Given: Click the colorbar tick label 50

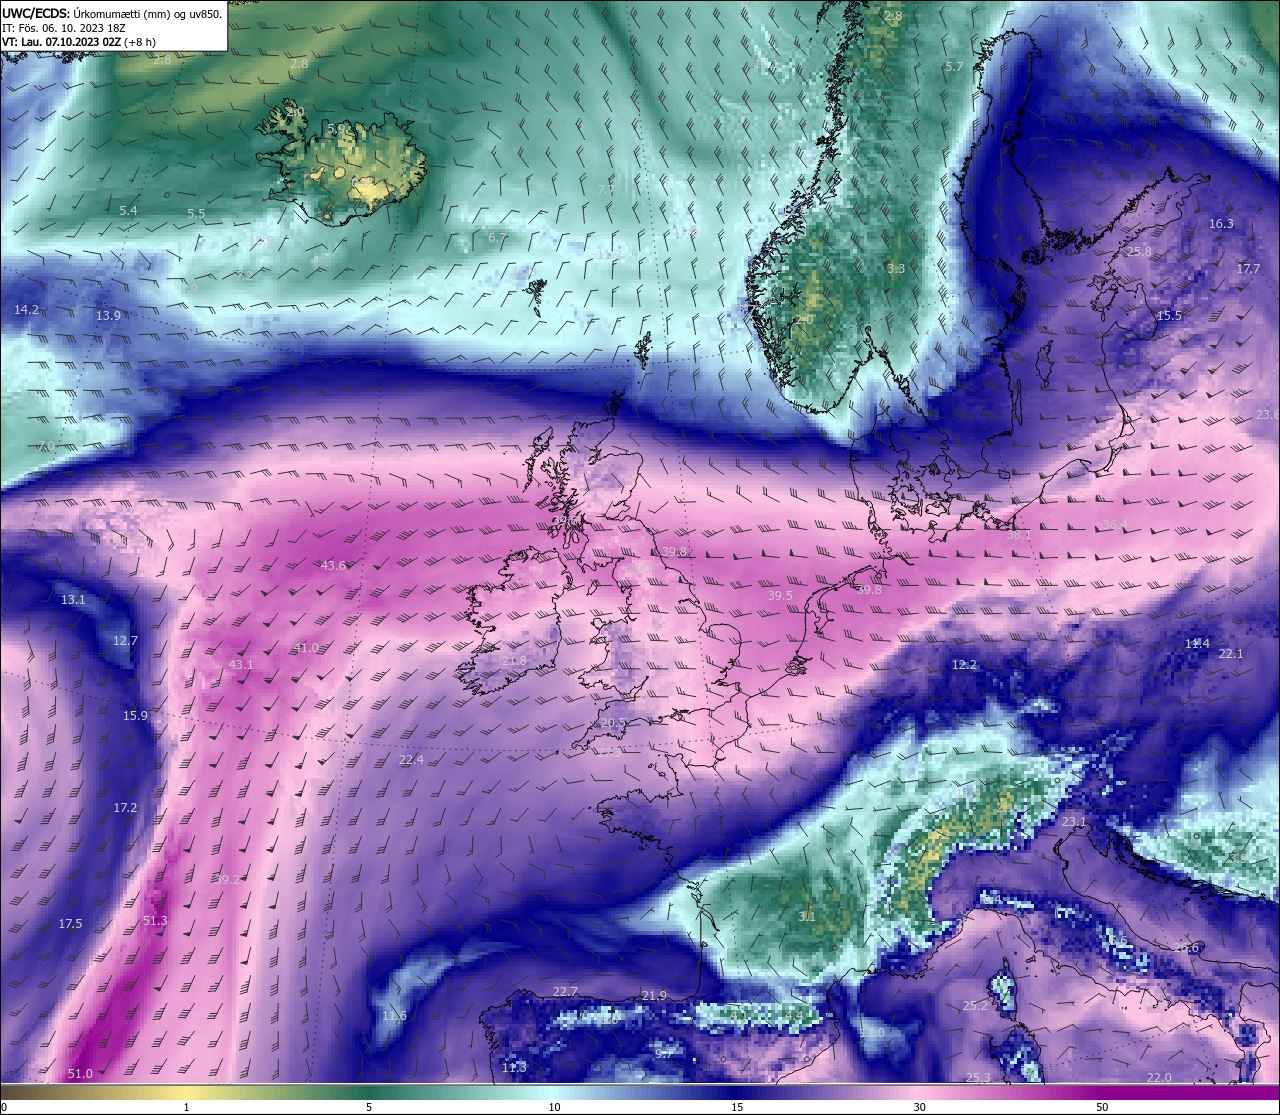Looking at the screenshot, I should click(1102, 1107).
